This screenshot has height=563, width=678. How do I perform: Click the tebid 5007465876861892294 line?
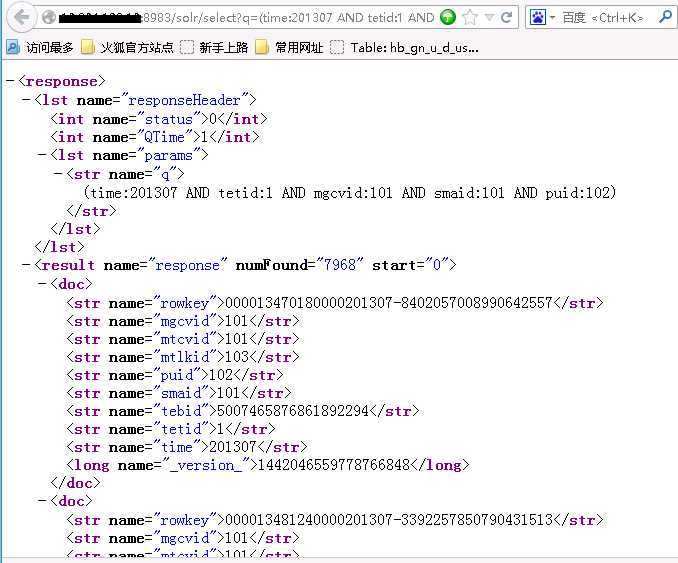pos(243,410)
